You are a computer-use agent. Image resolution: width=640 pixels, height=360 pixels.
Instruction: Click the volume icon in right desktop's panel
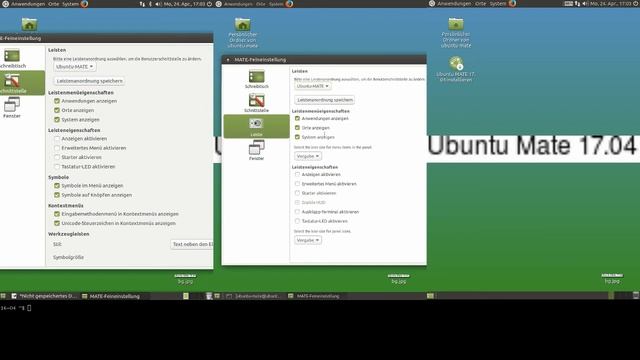coord(584,4)
